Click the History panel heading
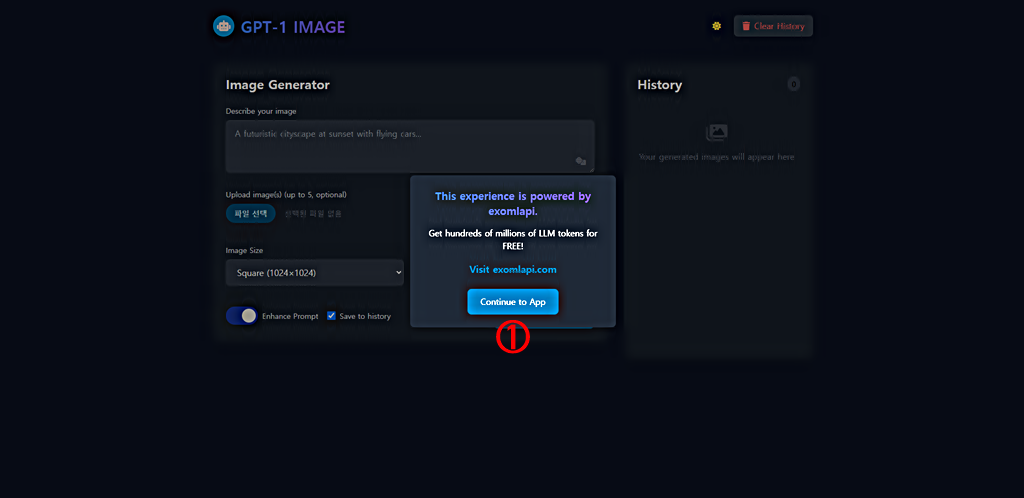The height and width of the screenshot is (498, 1024). click(660, 85)
